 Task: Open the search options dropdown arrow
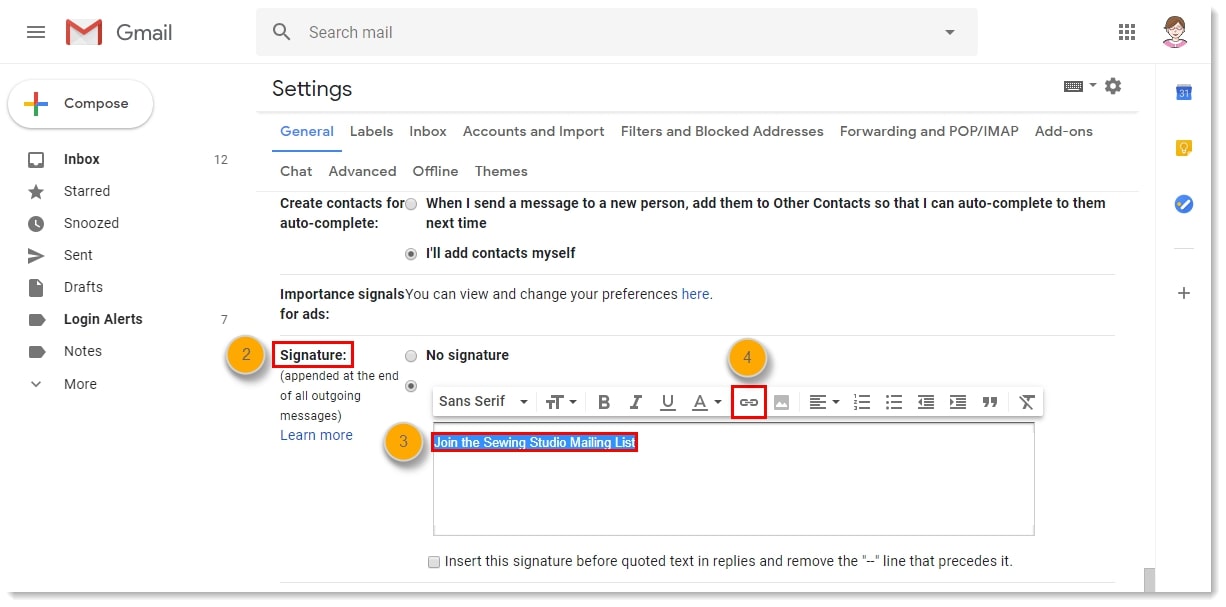[950, 32]
